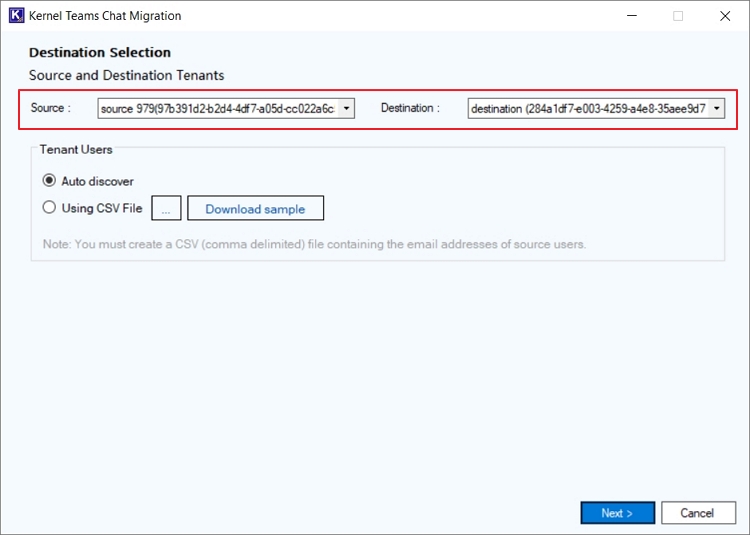The height and width of the screenshot is (535, 750).
Task: Minimize the Kernel Teams Chat Migration window
Action: tap(631, 16)
